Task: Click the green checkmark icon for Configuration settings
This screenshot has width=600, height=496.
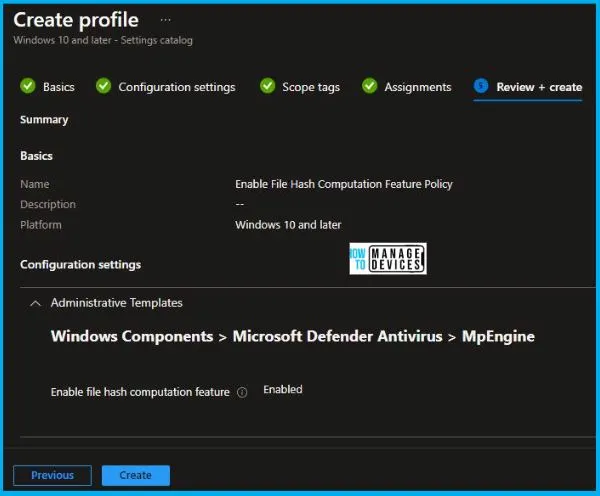Action: tap(103, 86)
